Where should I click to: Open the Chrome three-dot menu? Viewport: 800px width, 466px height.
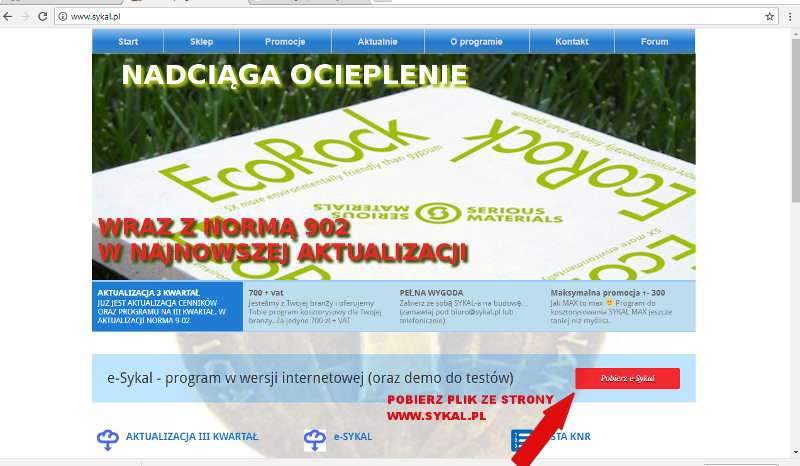[790, 16]
